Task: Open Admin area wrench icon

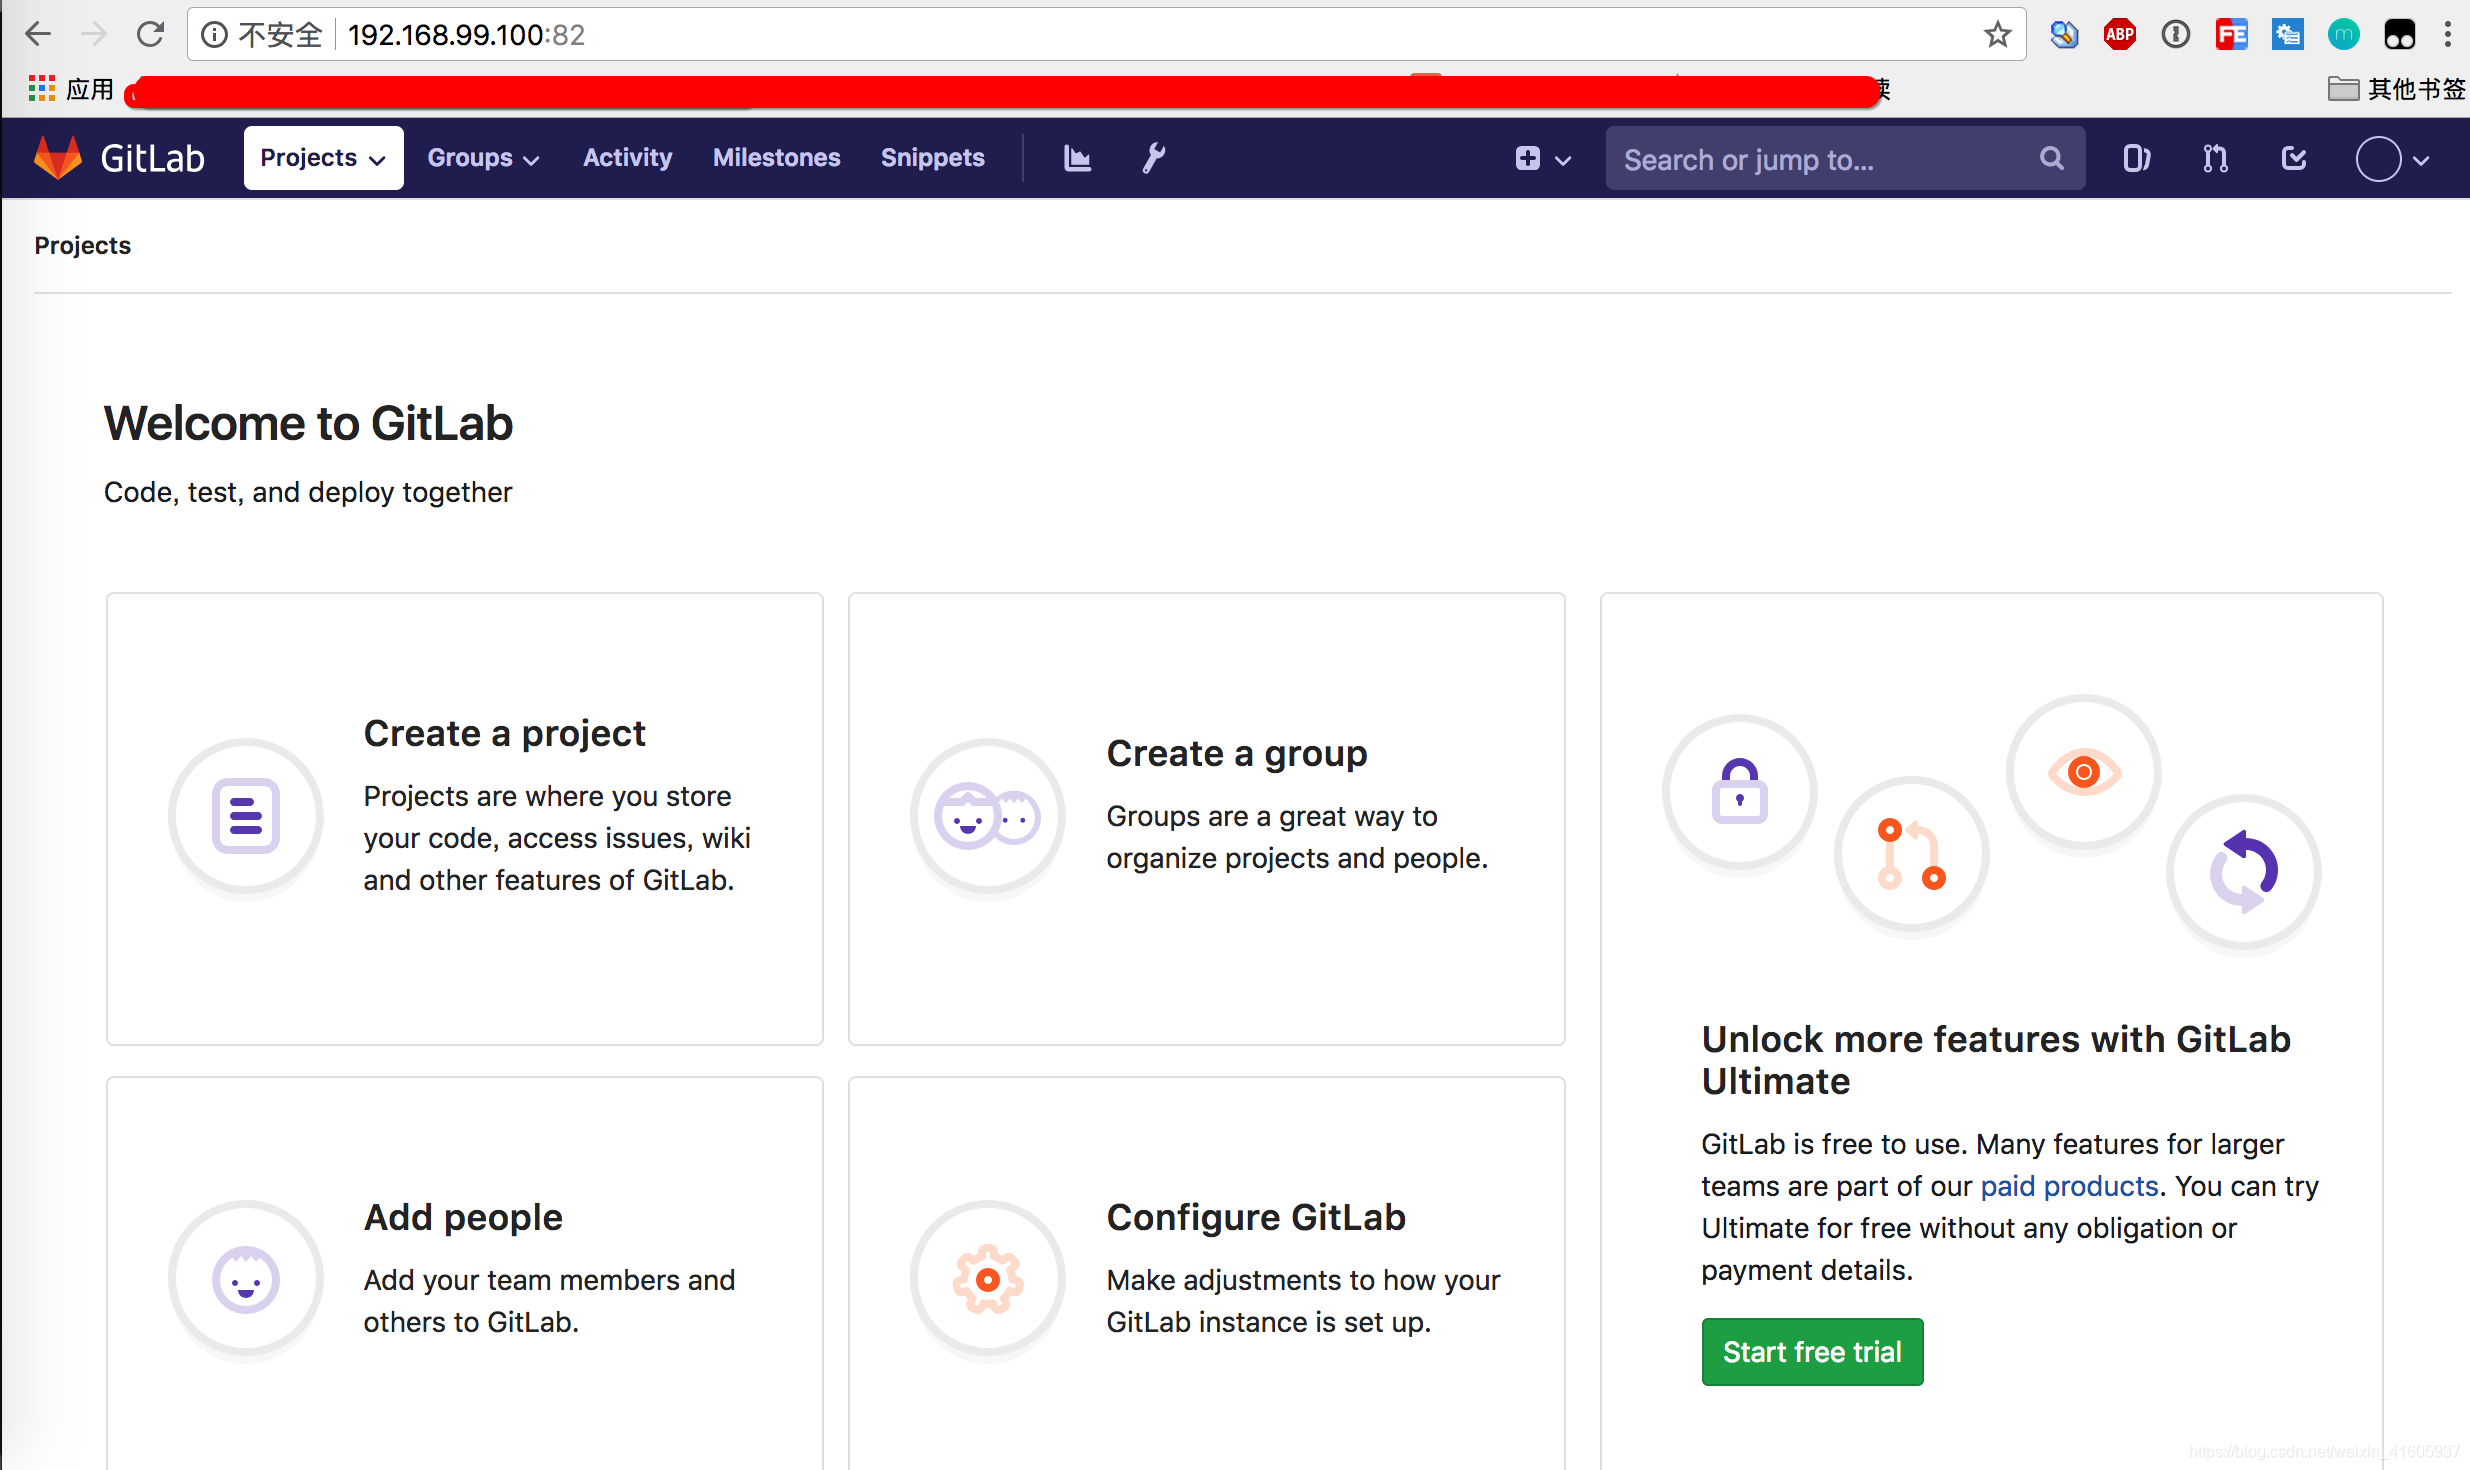Action: (x=1154, y=158)
